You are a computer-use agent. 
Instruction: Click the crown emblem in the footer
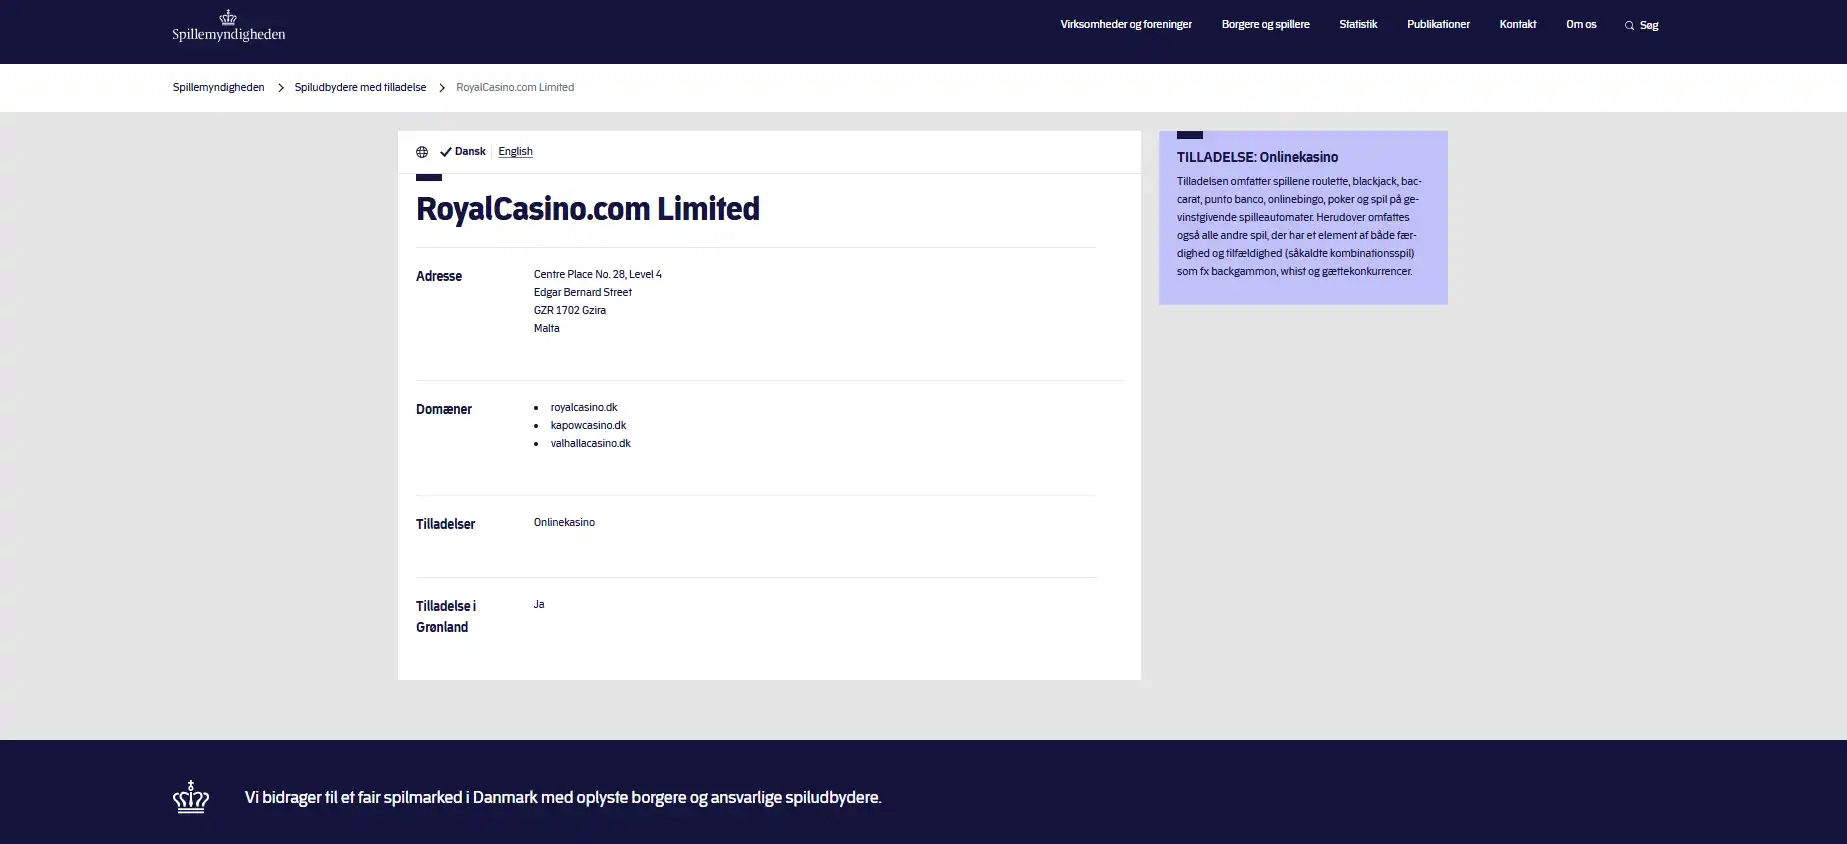coord(191,797)
